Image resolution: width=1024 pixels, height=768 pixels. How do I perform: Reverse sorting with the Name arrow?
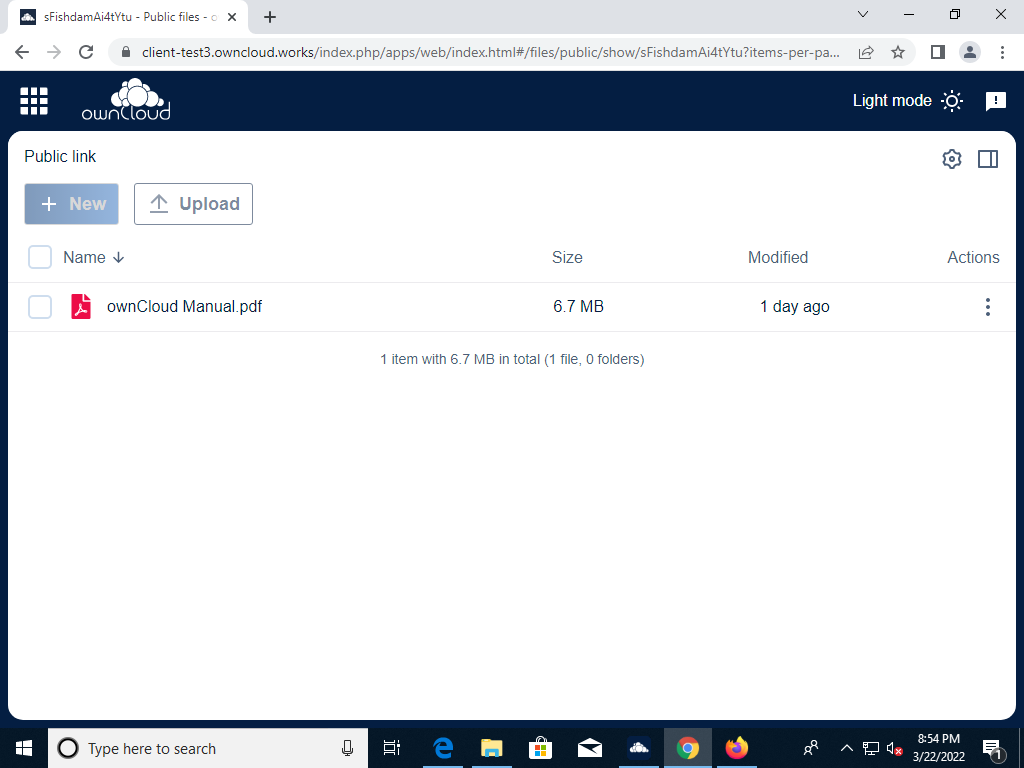click(x=118, y=257)
